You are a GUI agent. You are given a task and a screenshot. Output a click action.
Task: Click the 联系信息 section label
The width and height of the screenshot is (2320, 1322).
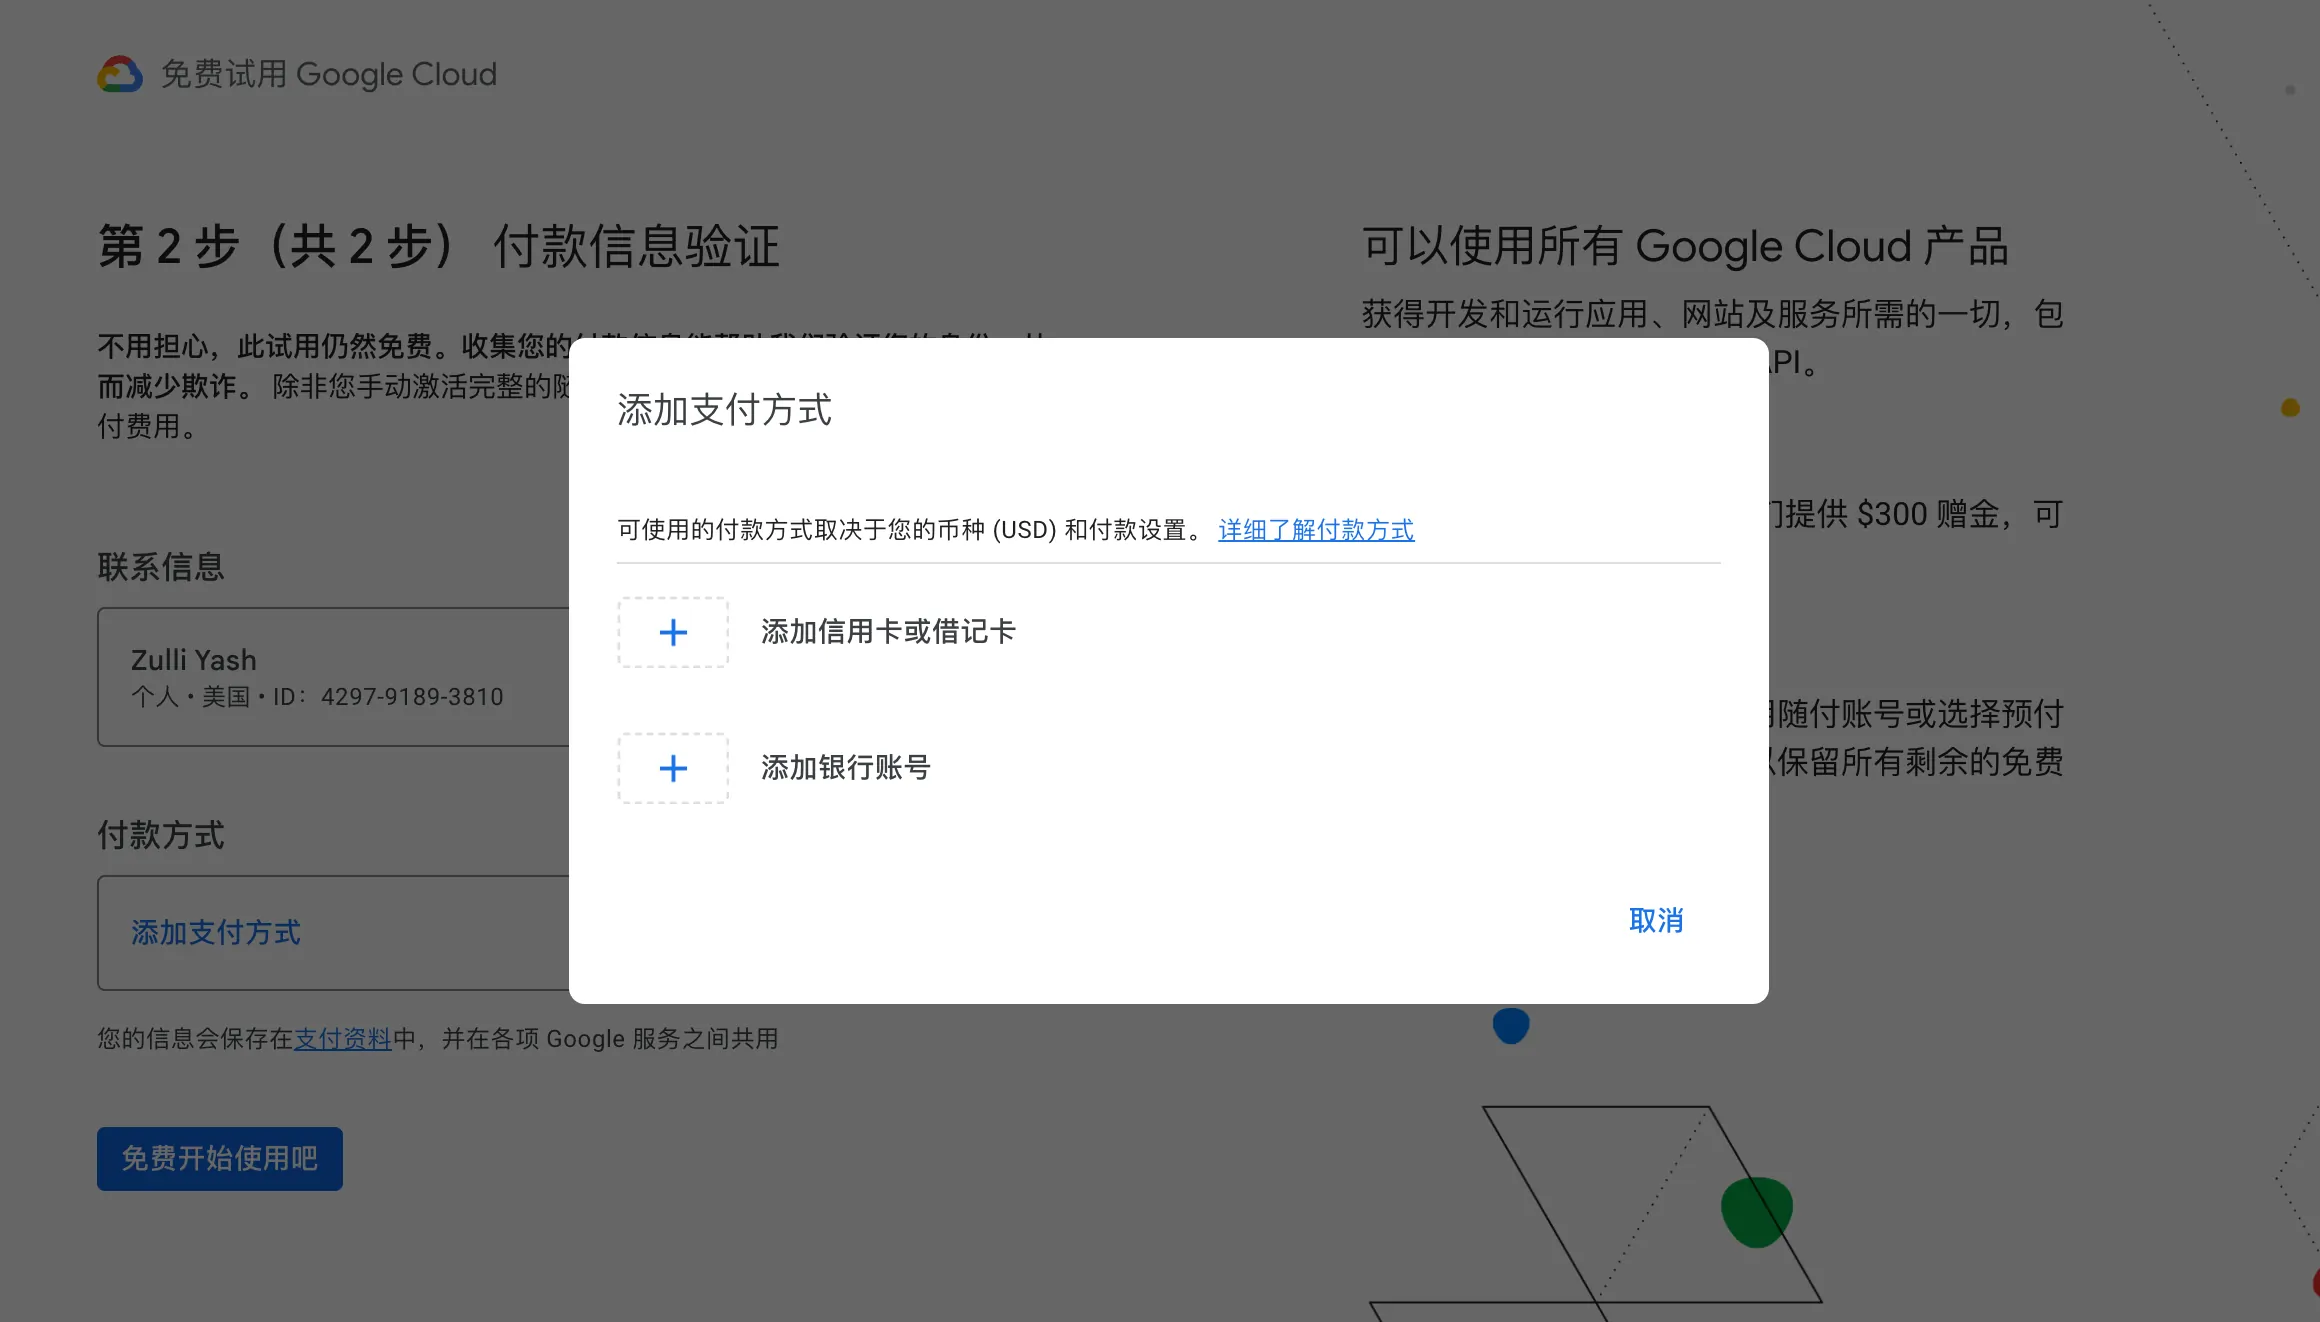(161, 567)
